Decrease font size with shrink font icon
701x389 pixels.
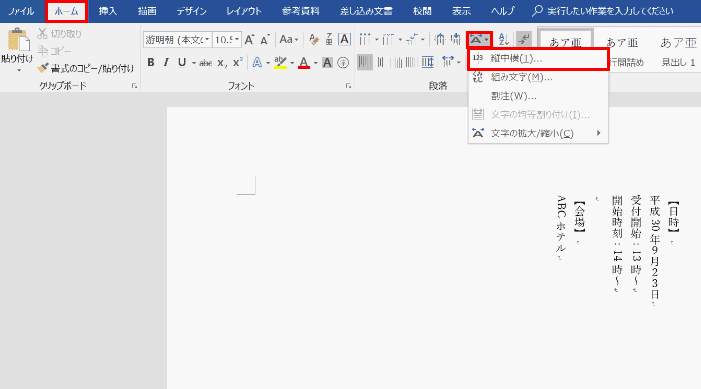click(265, 39)
